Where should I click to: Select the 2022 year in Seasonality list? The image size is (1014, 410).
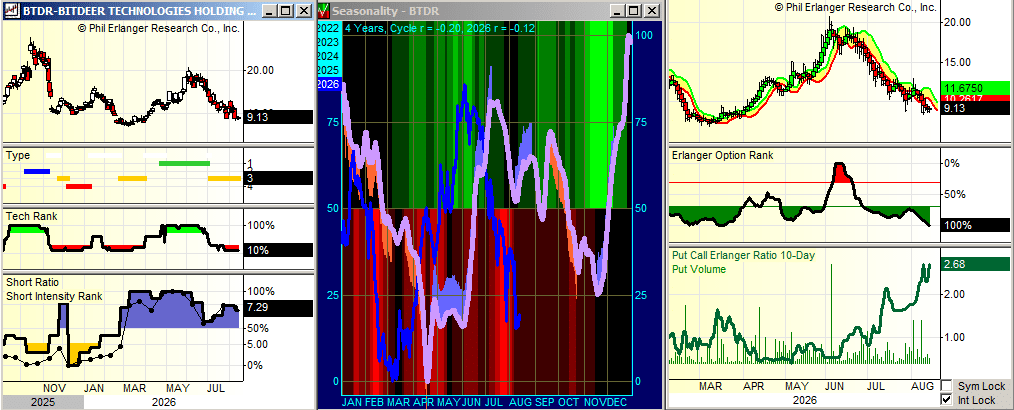coord(328,28)
